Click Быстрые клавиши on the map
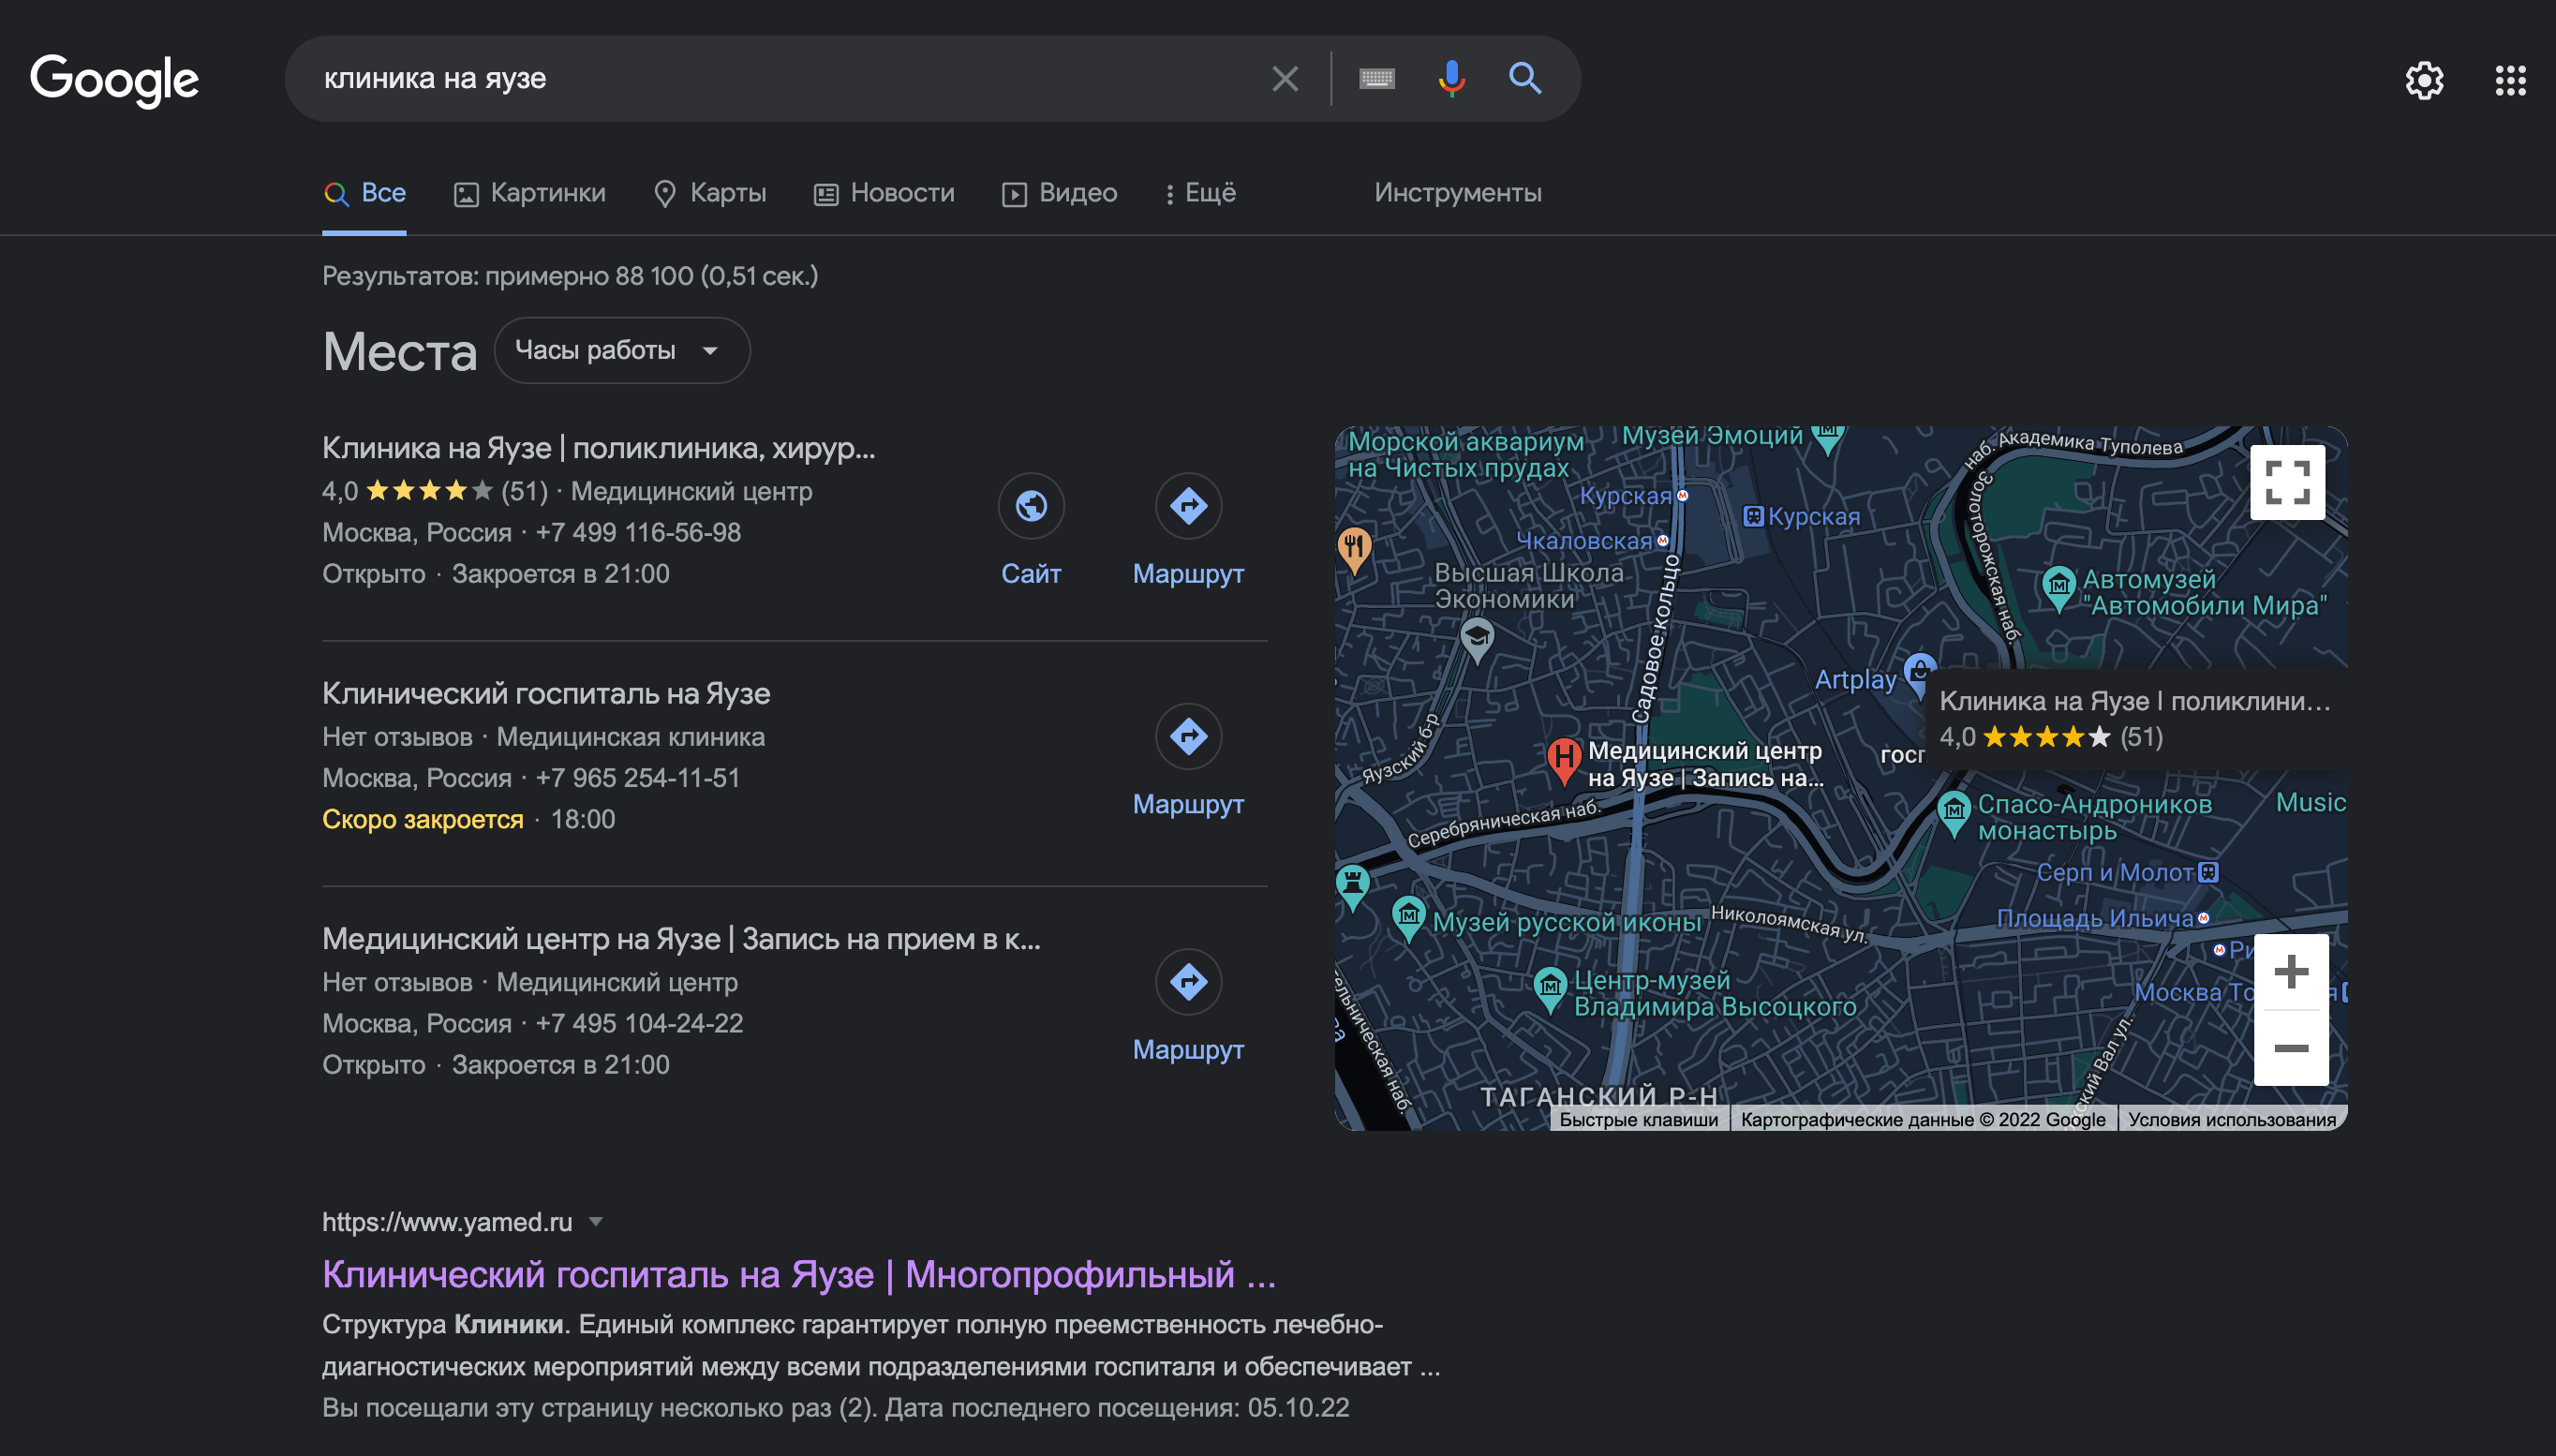This screenshot has height=1456, width=2556. click(1639, 1119)
